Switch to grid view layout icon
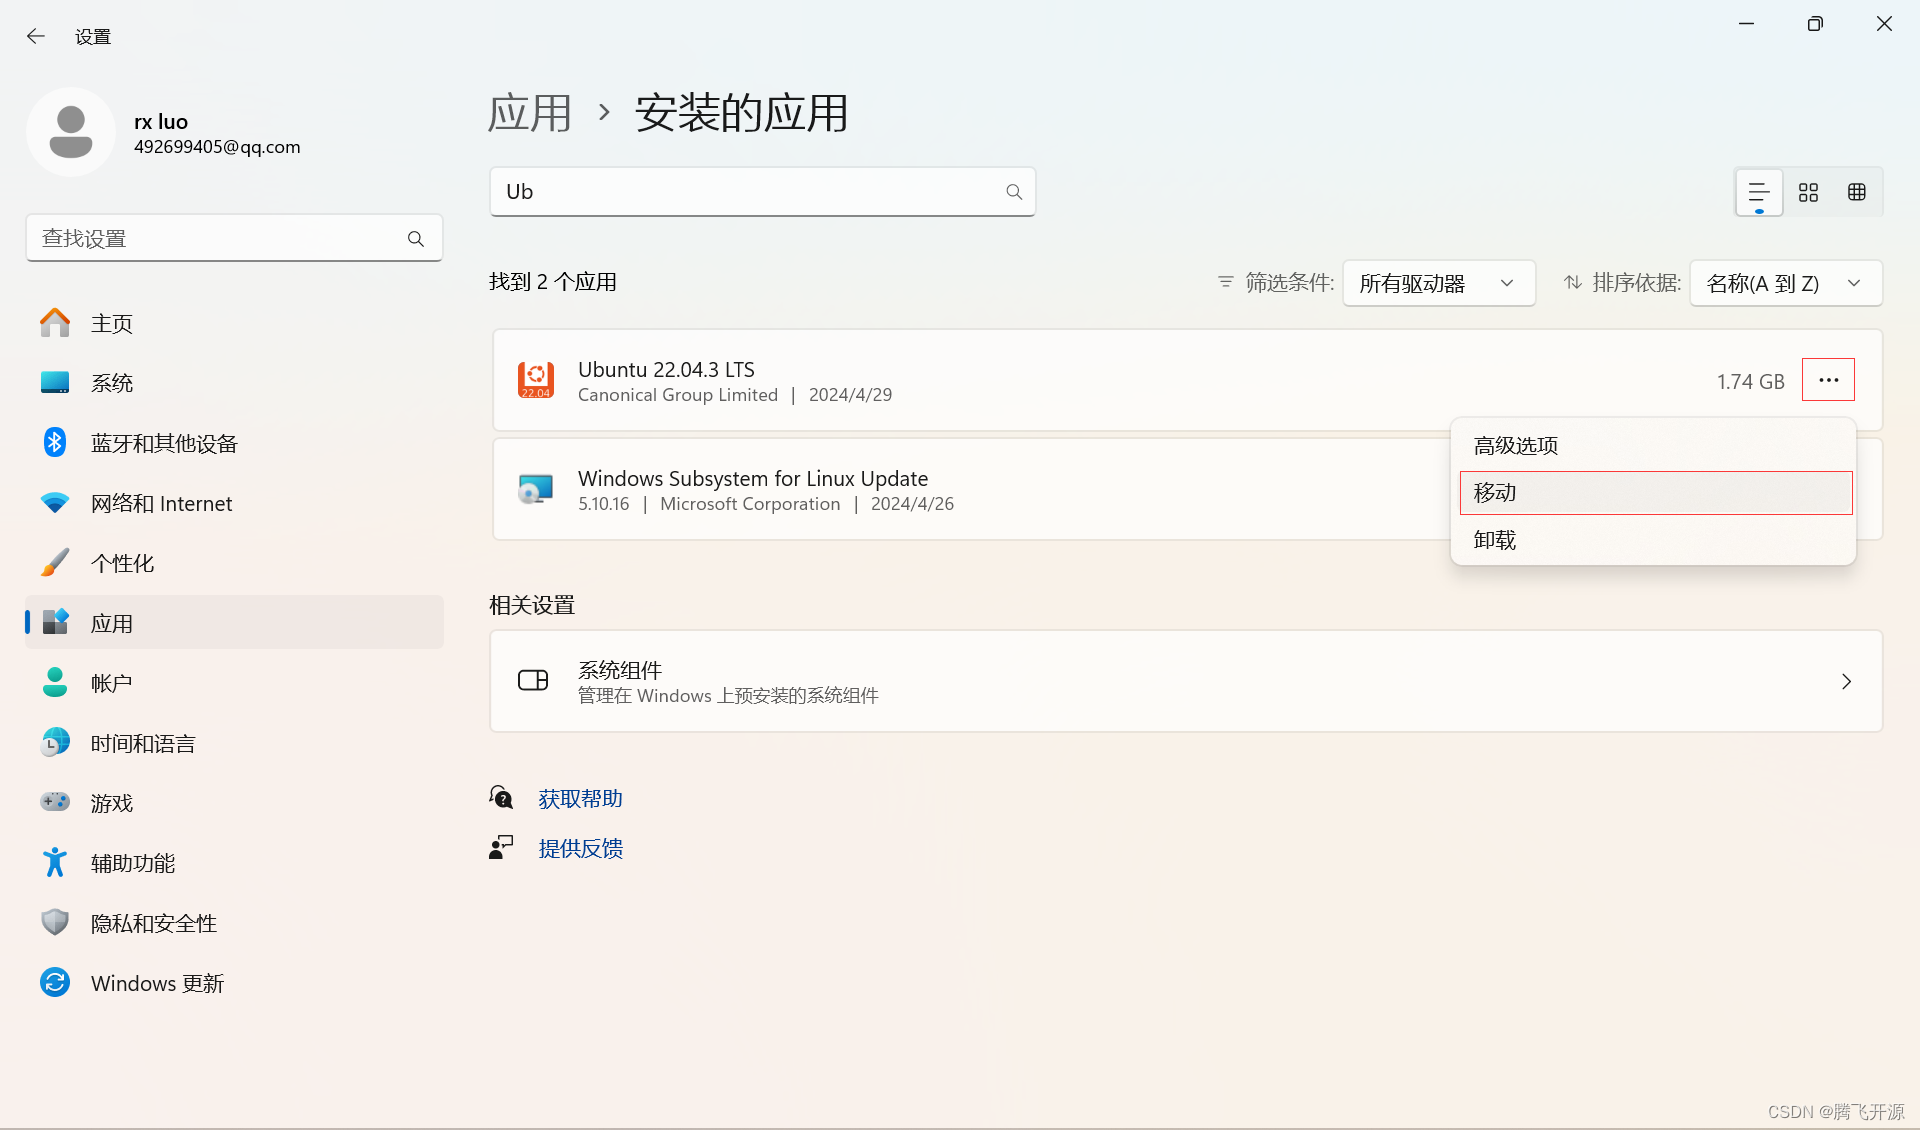Viewport: 1920px width, 1130px height. pyautogui.click(x=1808, y=192)
